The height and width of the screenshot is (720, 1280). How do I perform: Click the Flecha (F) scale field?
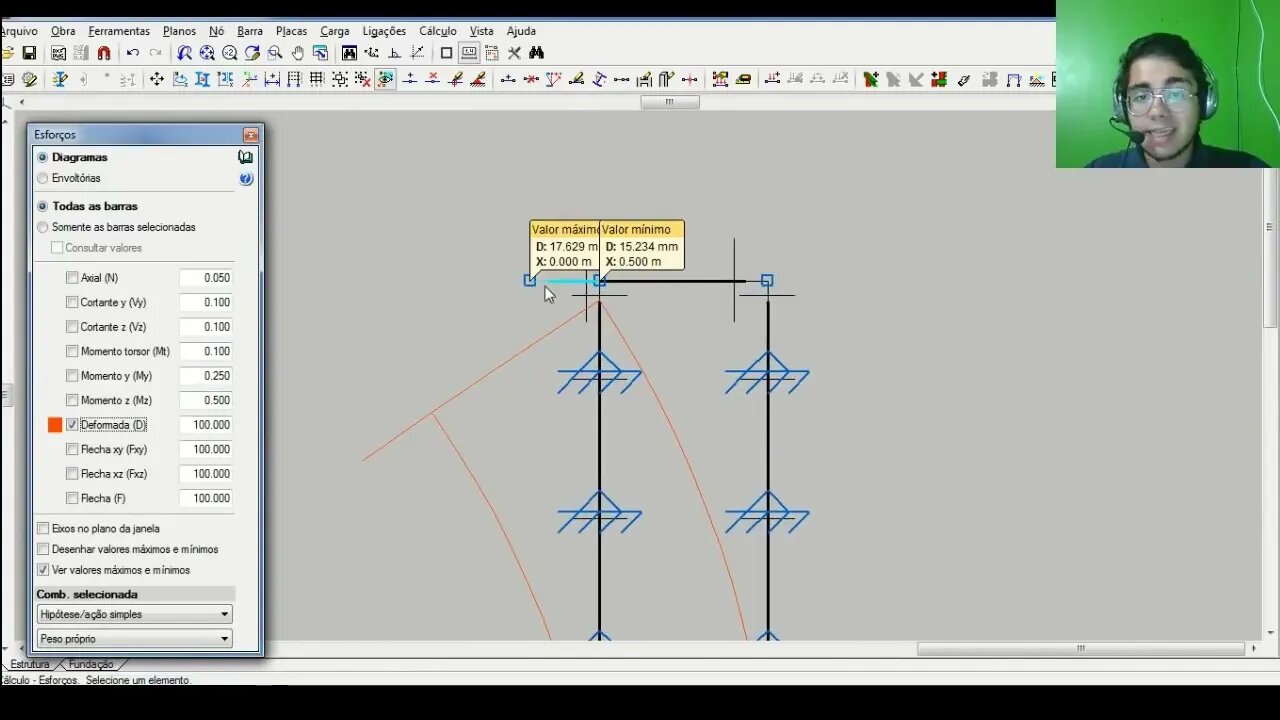pyautogui.click(x=206, y=498)
